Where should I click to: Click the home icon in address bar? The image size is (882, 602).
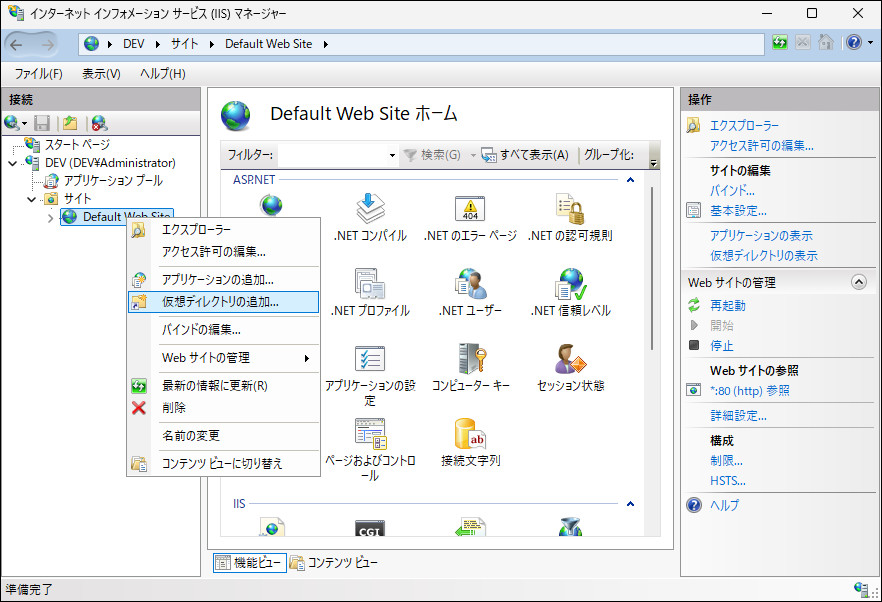825,43
